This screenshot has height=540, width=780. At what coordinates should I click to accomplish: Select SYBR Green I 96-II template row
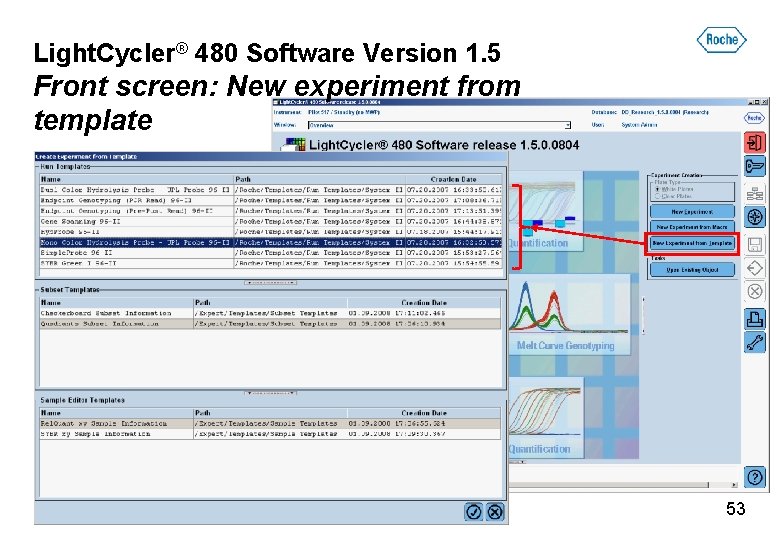[271, 264]
